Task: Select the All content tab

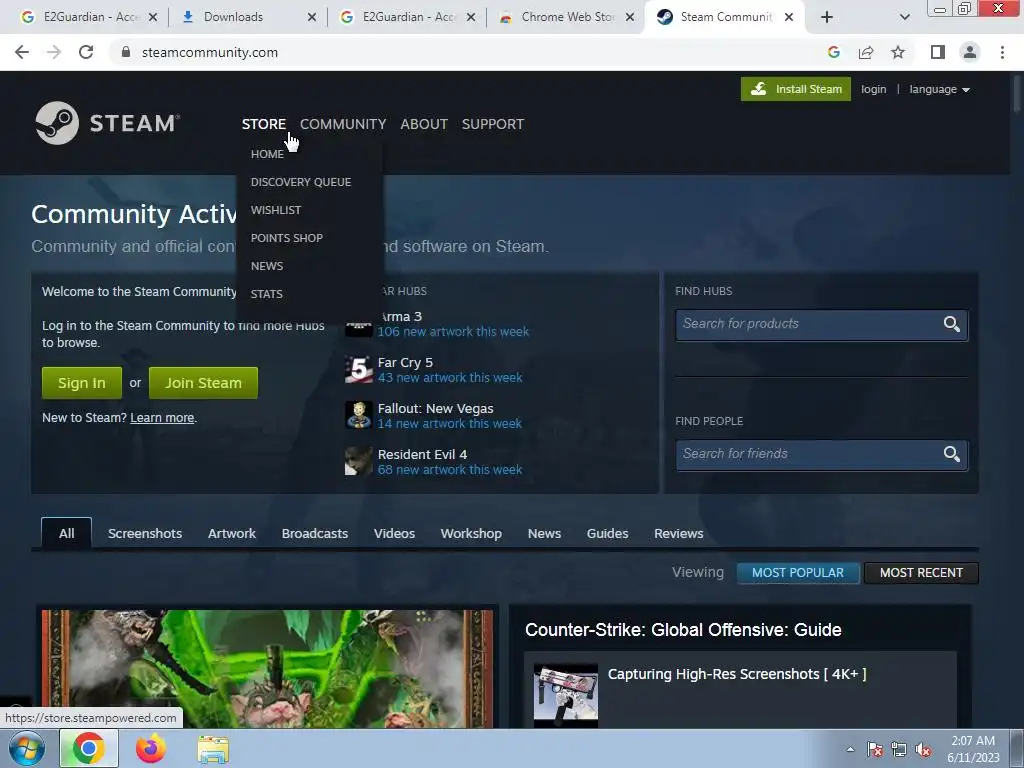Action: click(x=67, y=533)
